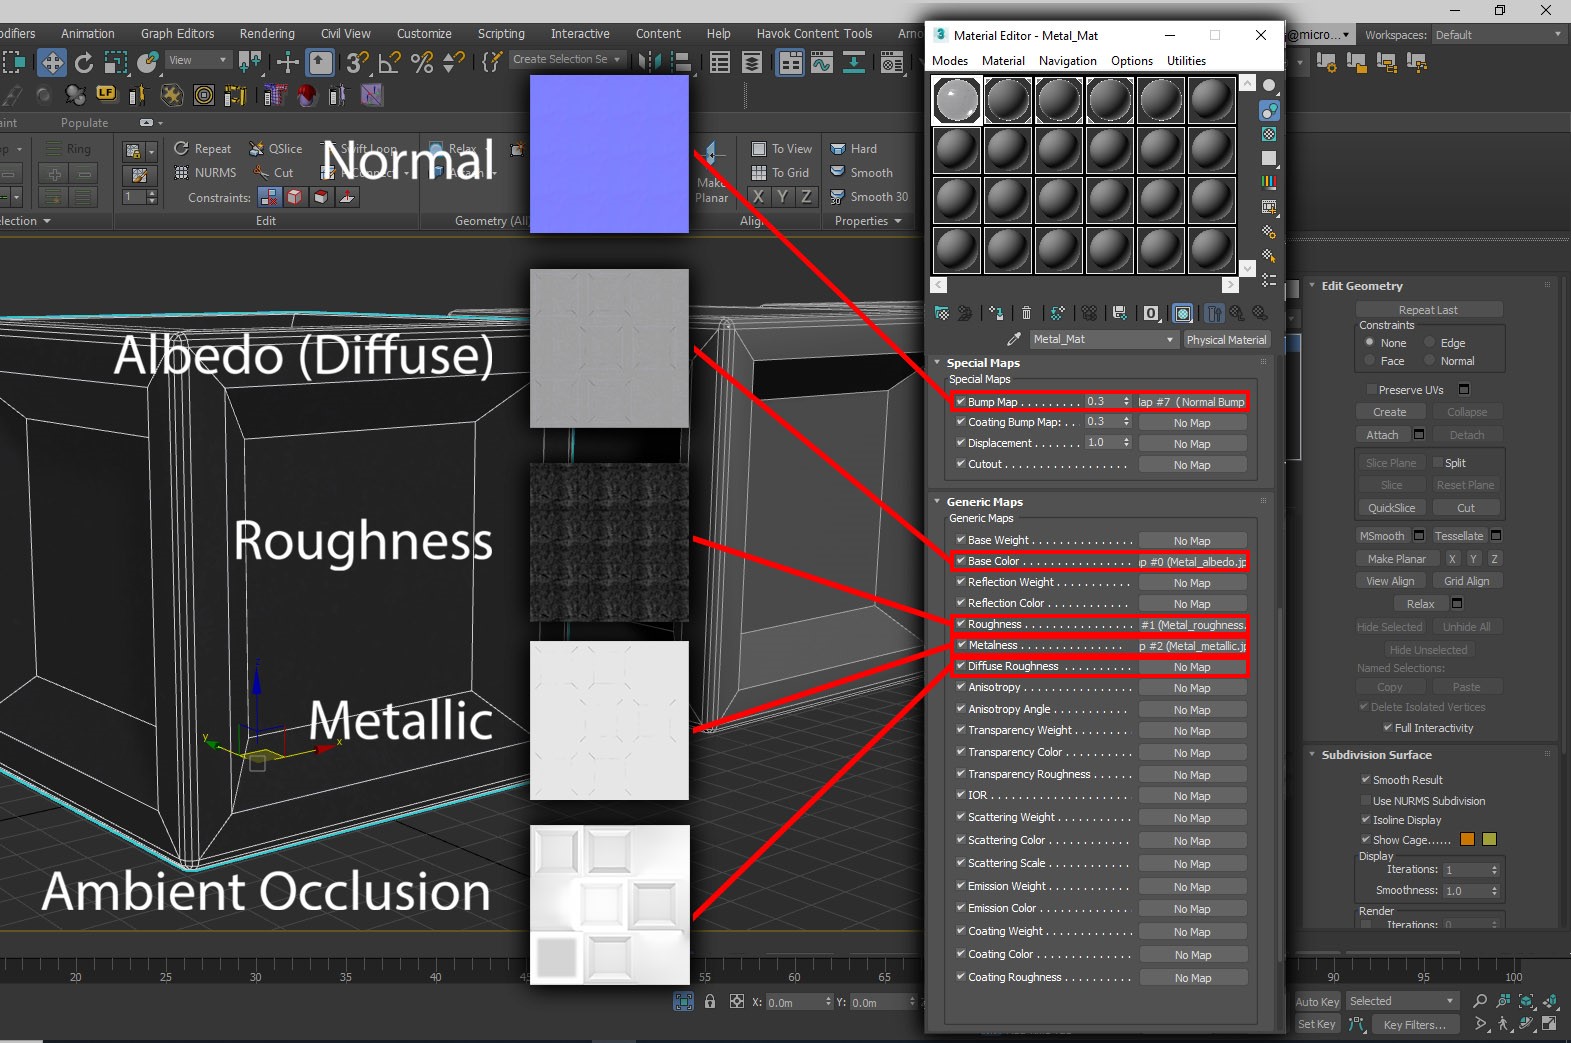The height and width of the screenshot is (1043, 1571).
Task: Click the Repeat Last button
Action: click(1428, 310)
